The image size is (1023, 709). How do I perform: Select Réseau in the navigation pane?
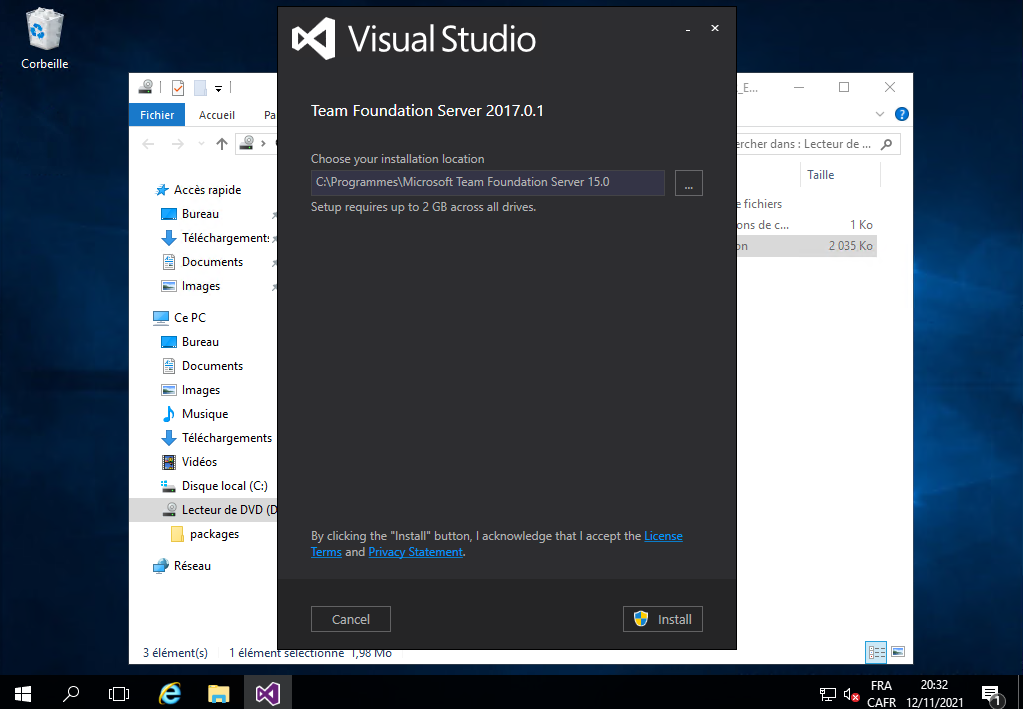click(192, 566)
